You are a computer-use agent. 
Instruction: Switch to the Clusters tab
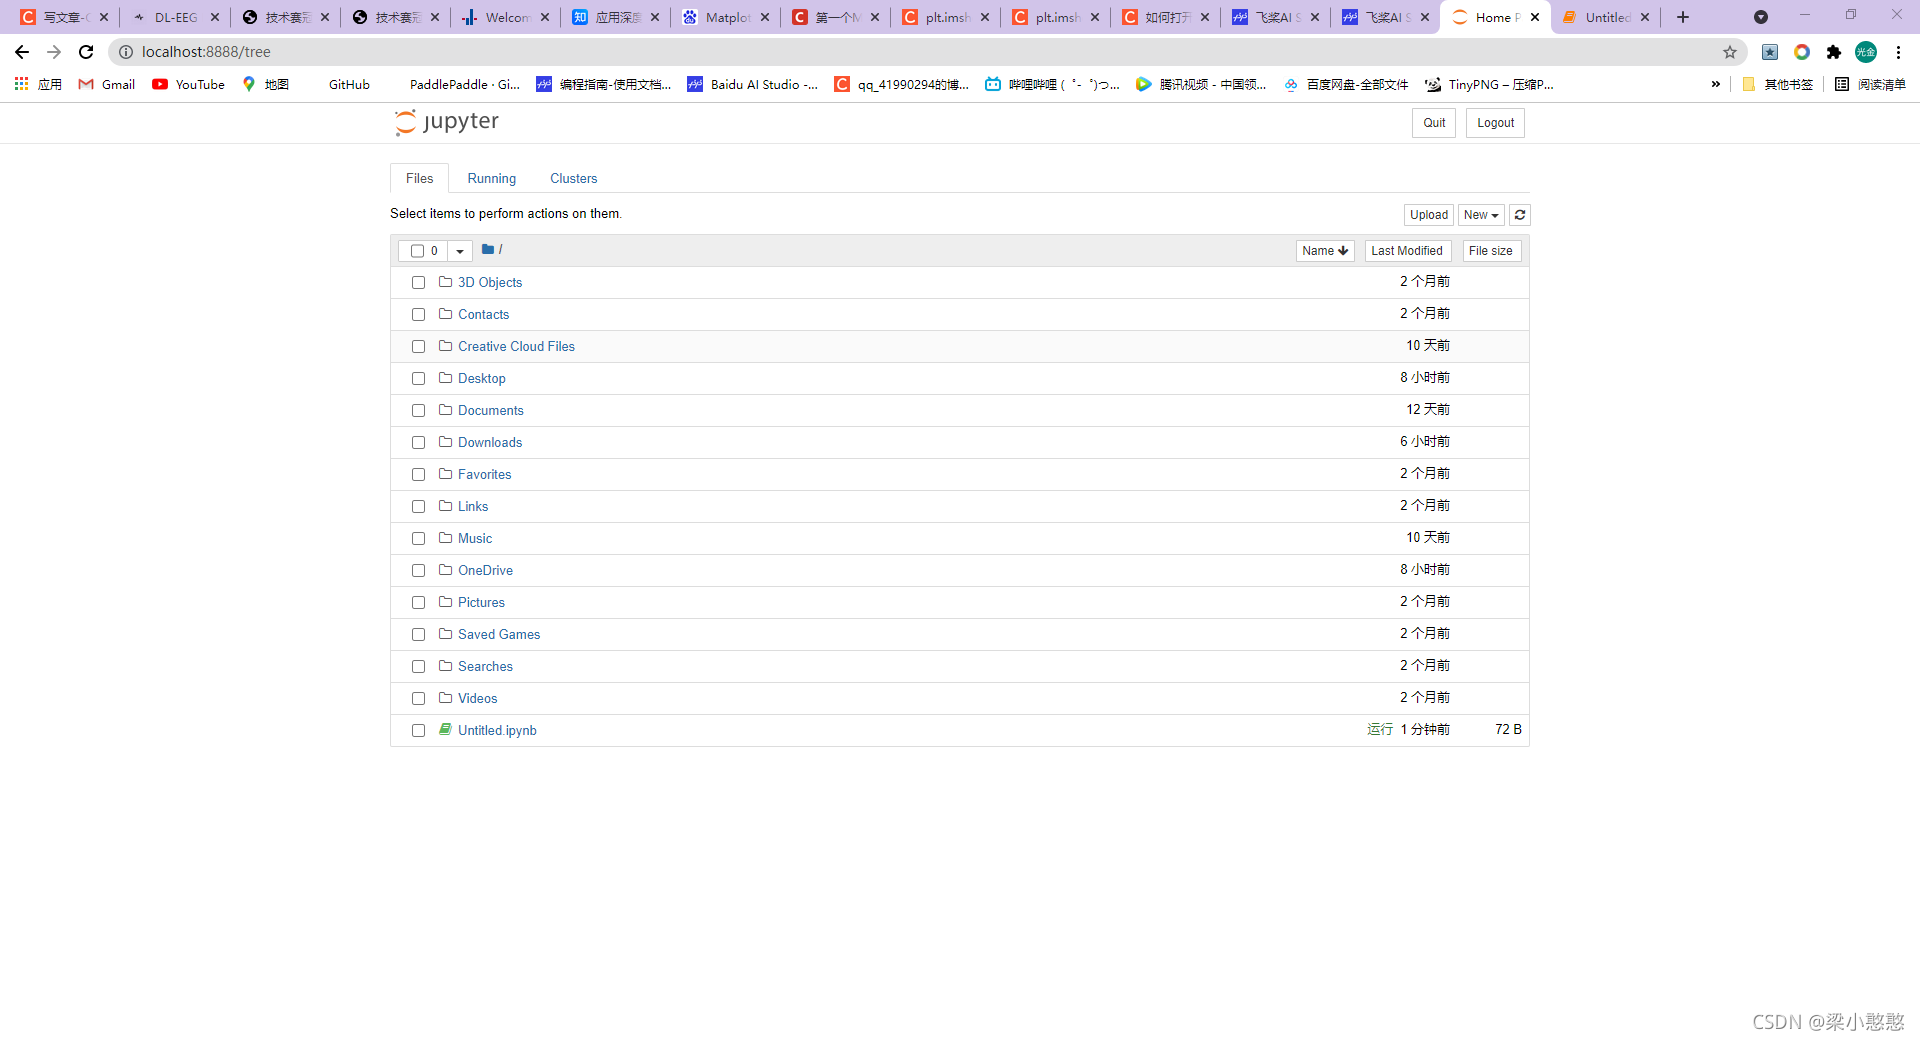pos(573,178)
